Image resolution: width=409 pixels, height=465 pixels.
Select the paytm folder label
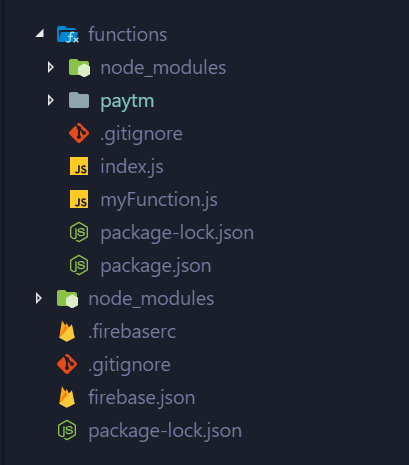tap(127, 101)
